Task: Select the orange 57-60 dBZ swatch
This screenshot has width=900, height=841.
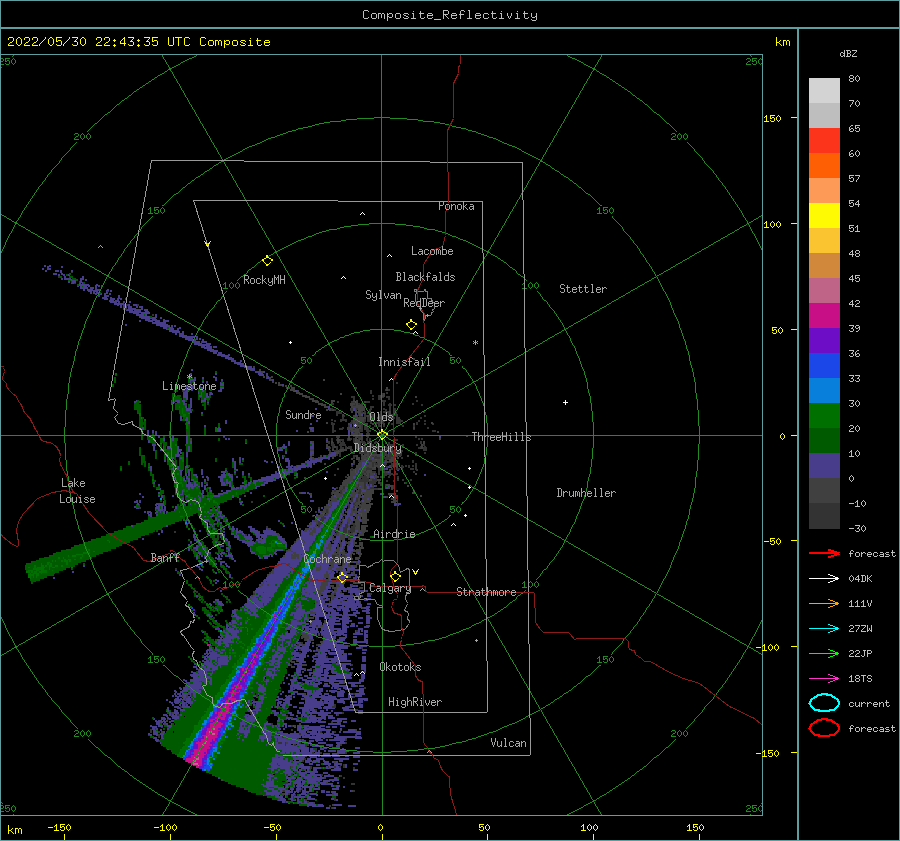Action: click(x=824, y=166)
